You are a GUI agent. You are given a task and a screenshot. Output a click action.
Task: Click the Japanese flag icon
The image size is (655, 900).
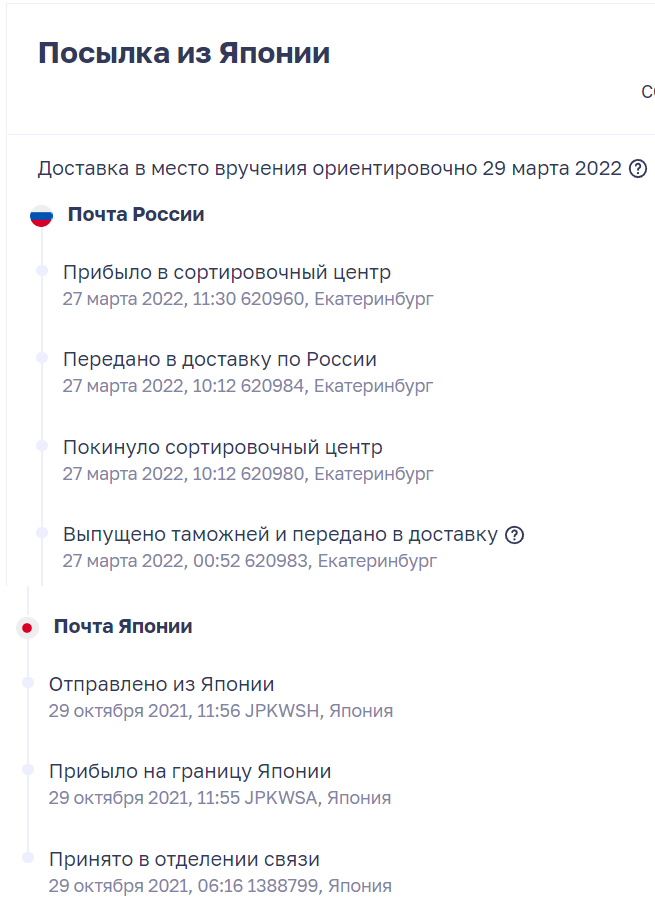coord(27,627)
